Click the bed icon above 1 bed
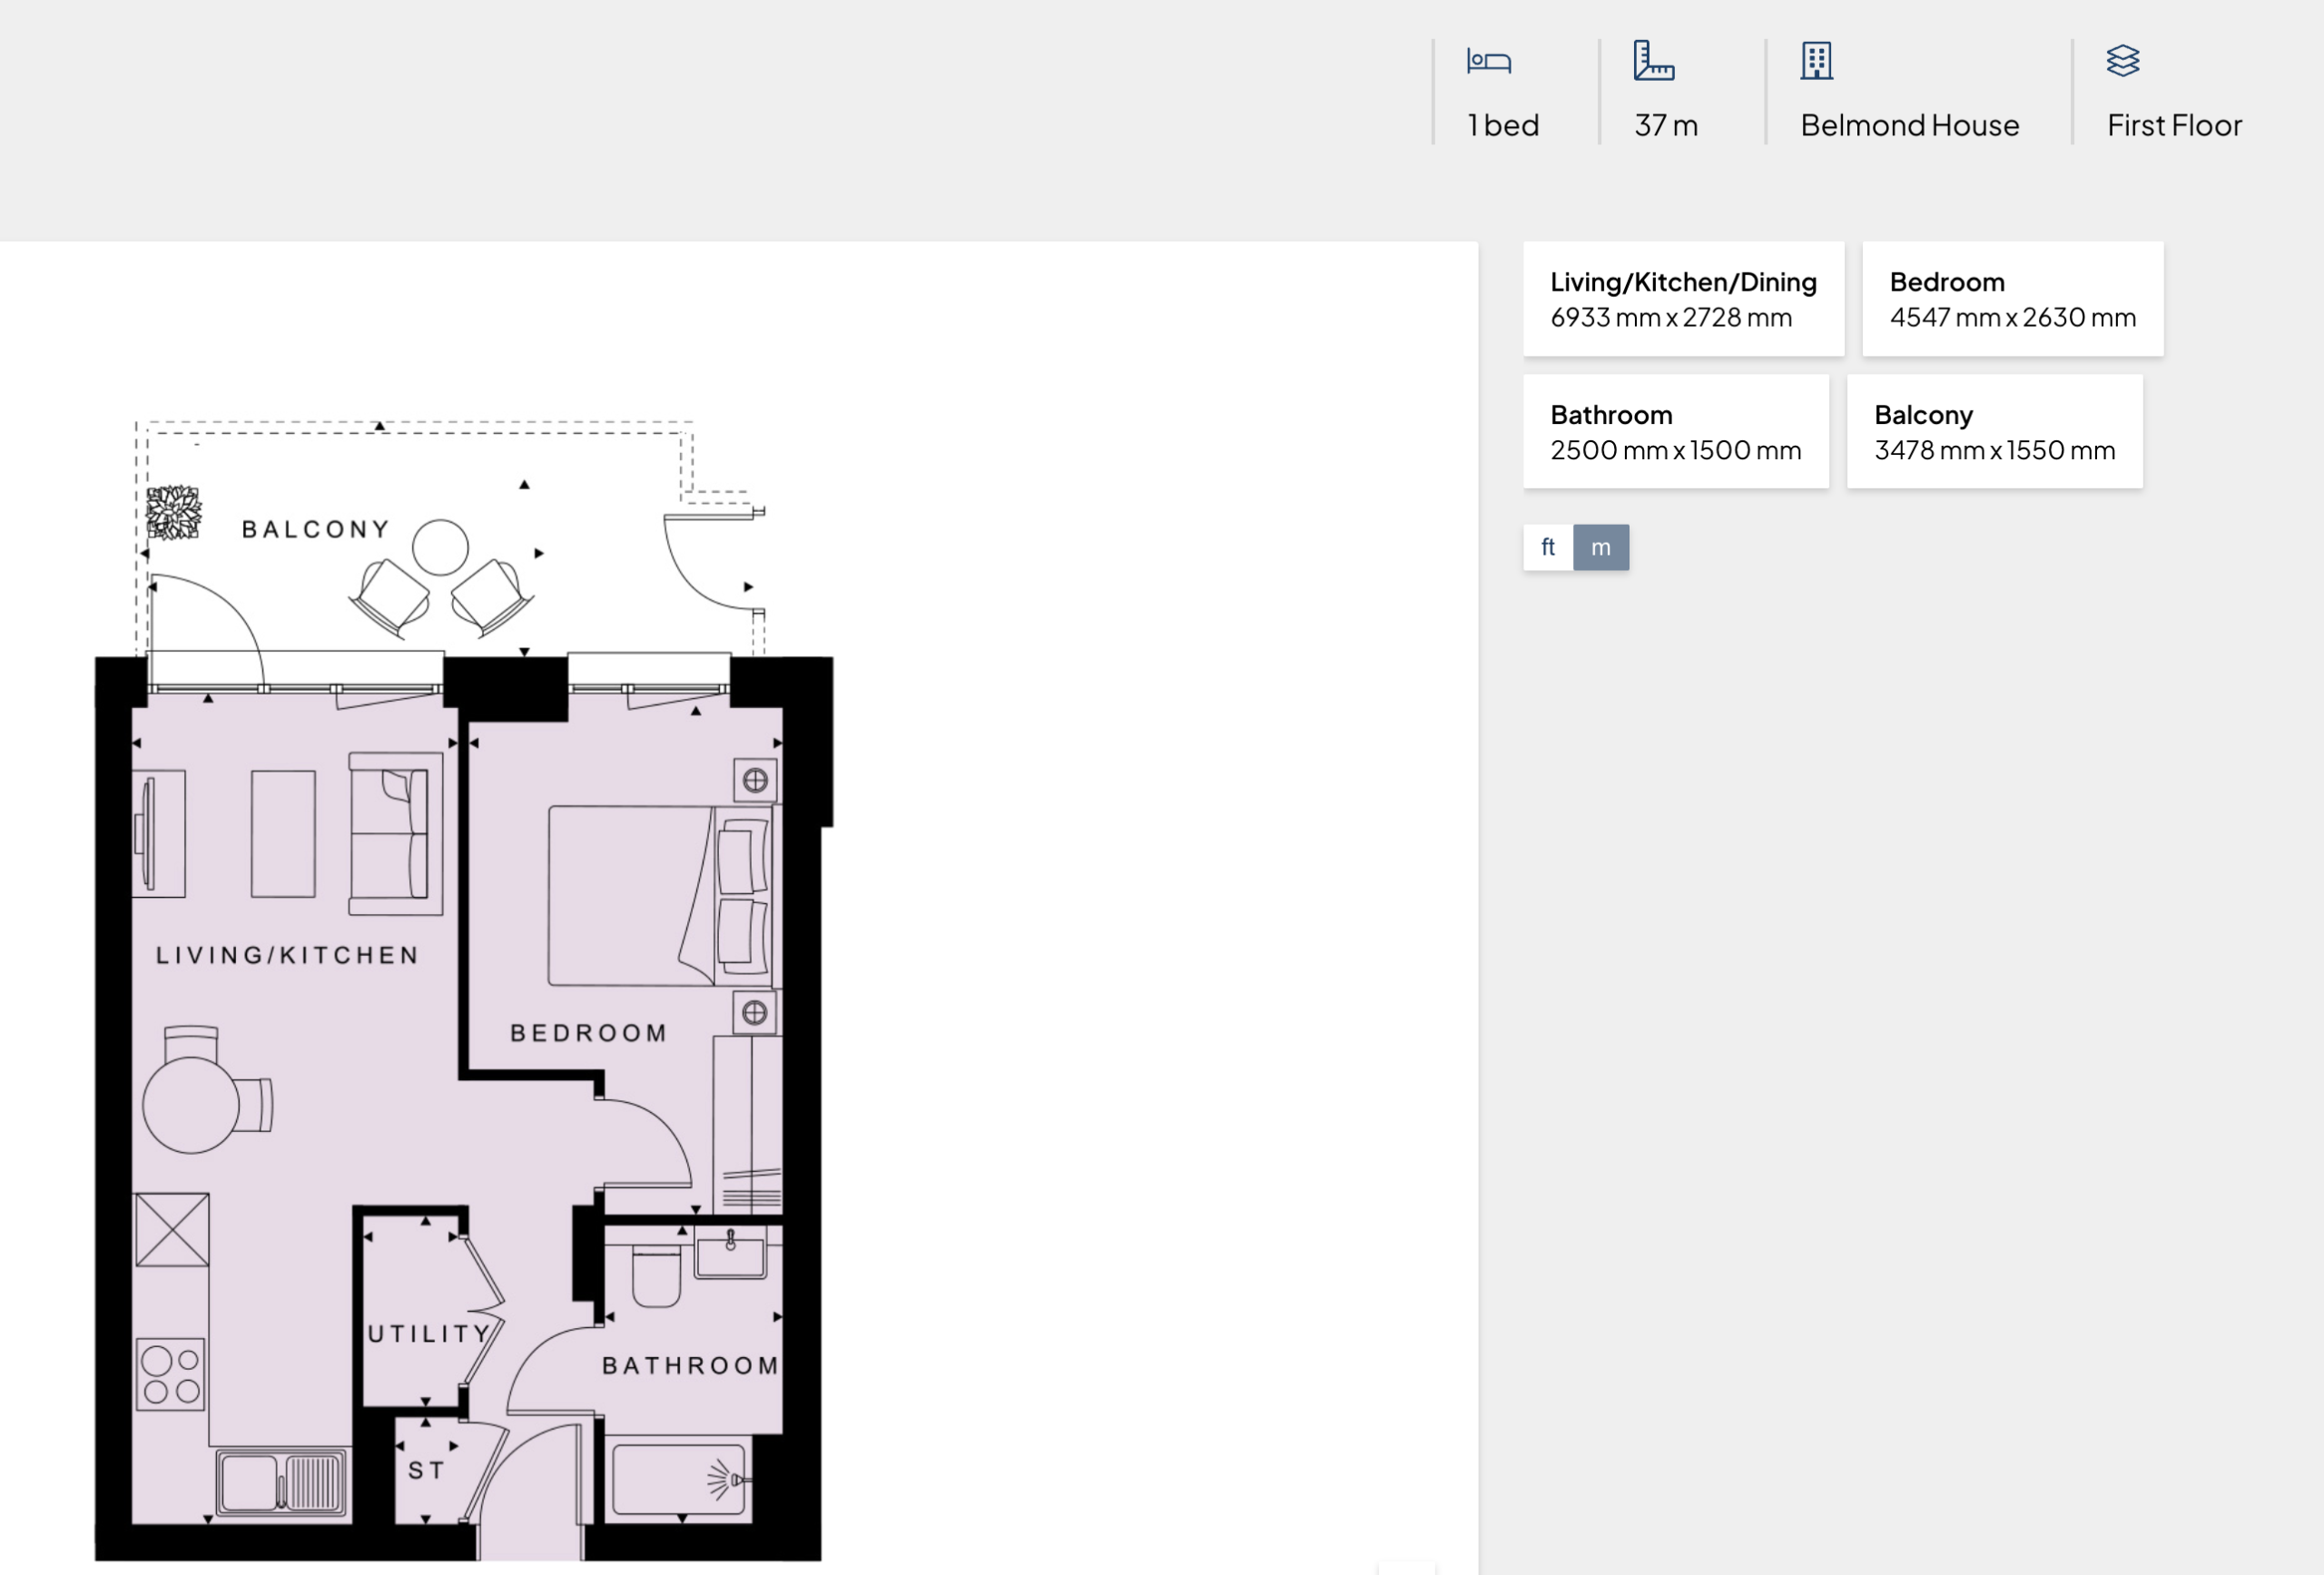Image resolution: width=2324 pixels, height=1575 pixels. point(1488,62)
